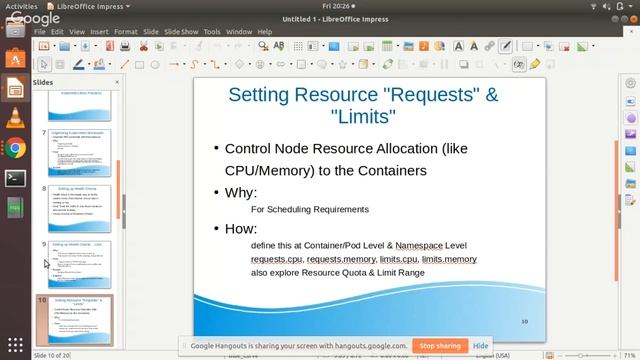Open the Fill Color dropdown arrow
Image resolution: width=640 pixels, height=360 pixels.
(109, 64)
